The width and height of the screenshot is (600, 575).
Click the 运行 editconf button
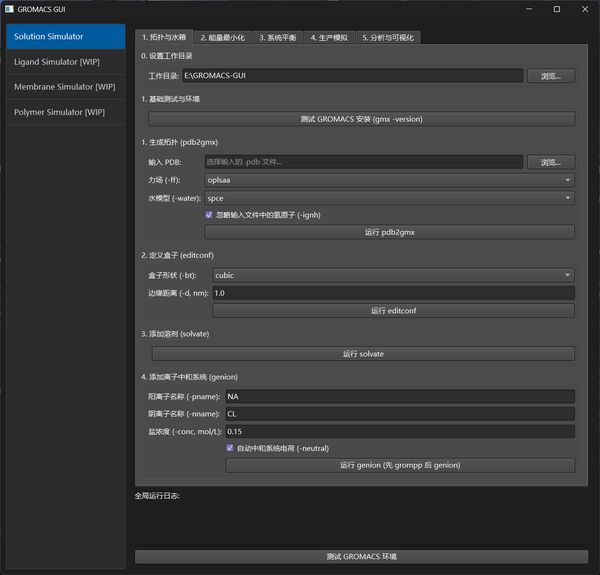pos(393,311)
